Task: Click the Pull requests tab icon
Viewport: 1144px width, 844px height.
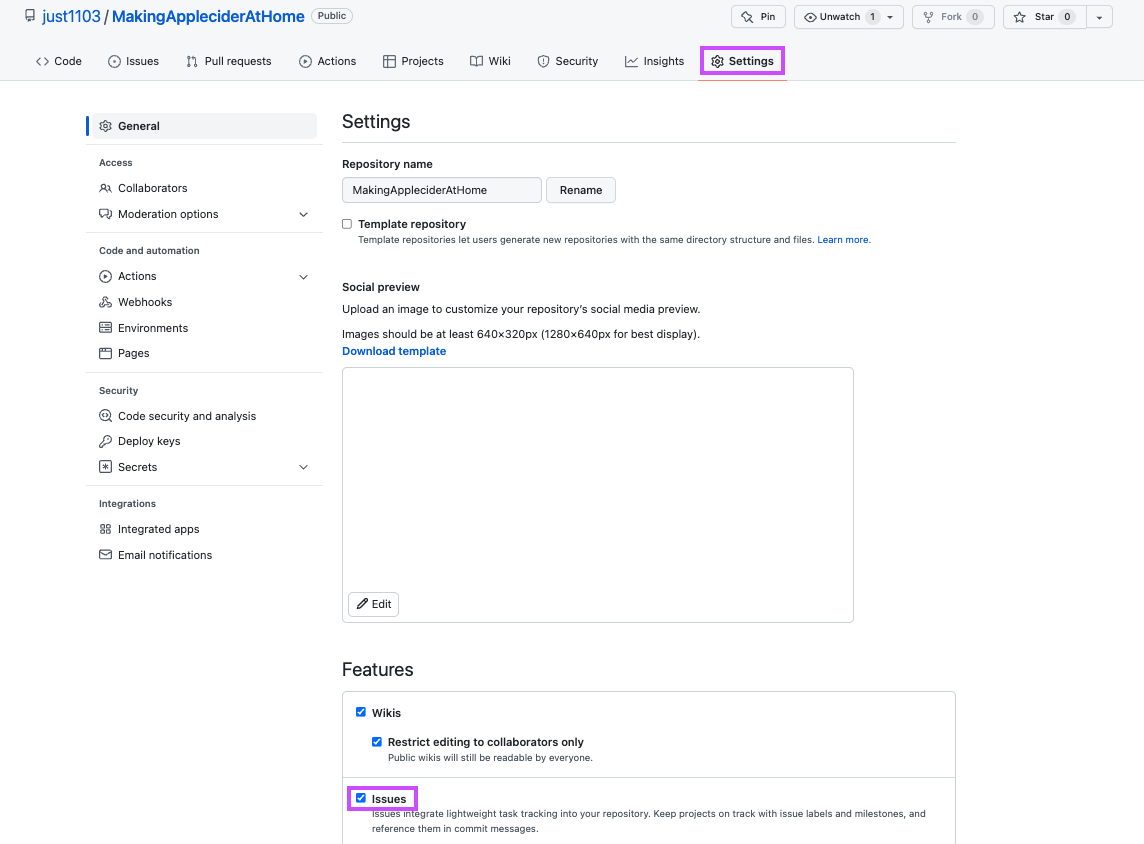Action: [192, 61]
